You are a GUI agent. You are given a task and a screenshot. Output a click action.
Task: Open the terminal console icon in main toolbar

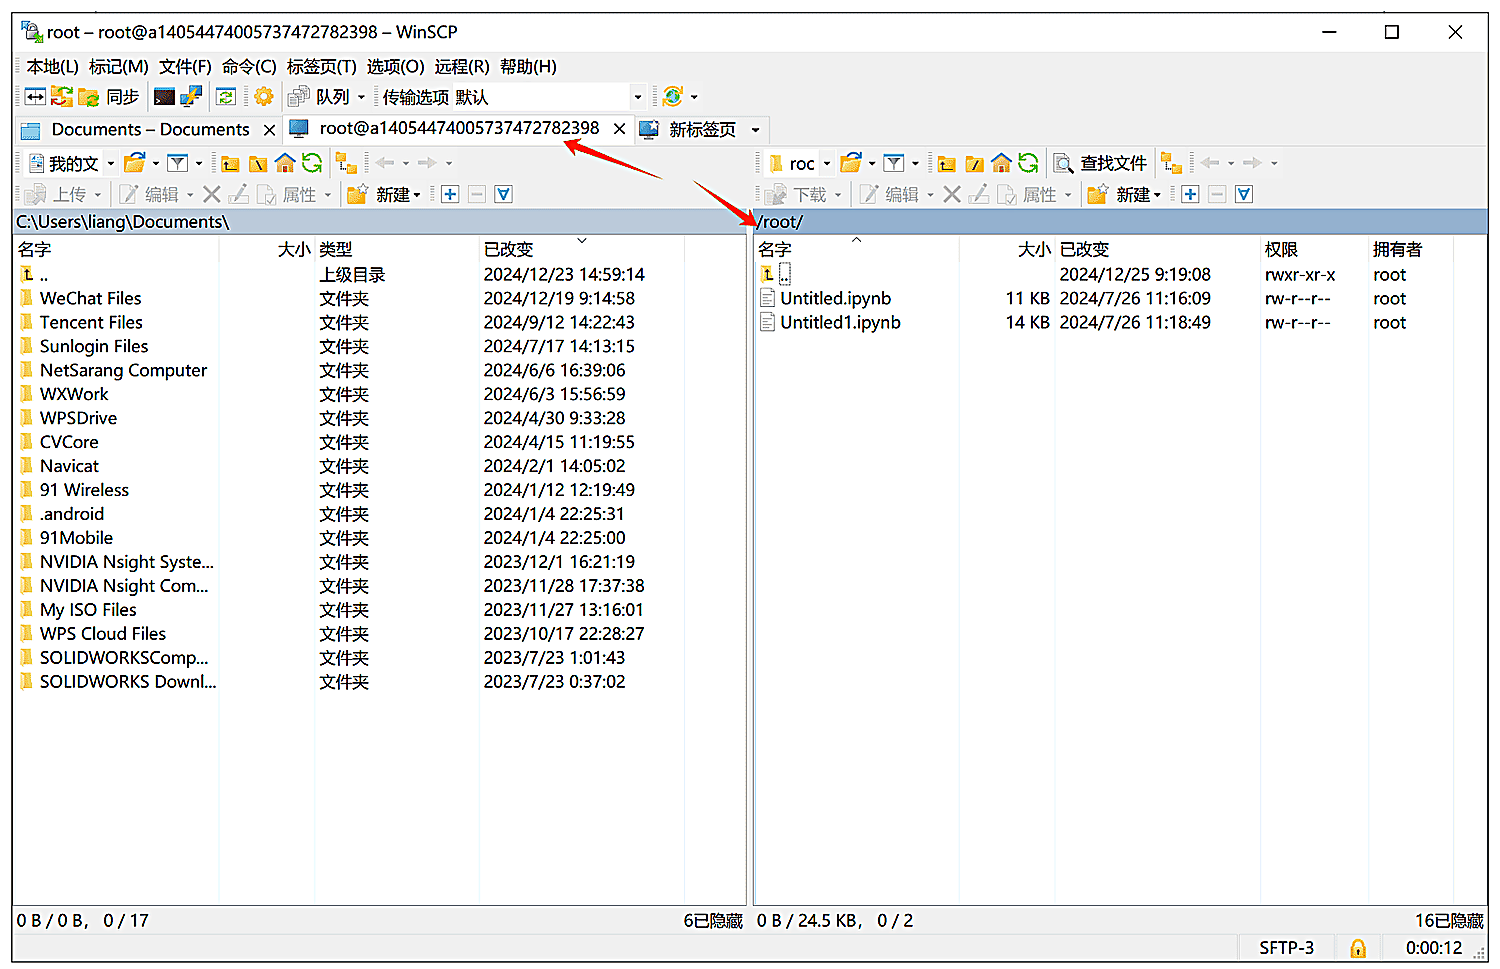[165, 96]
